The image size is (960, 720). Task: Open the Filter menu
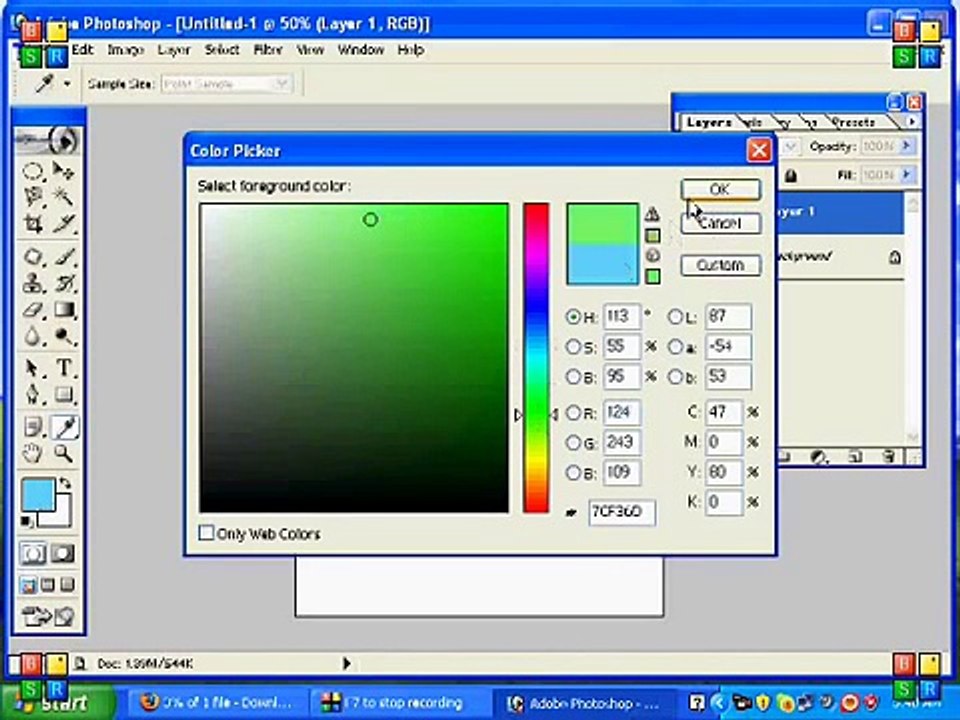point(268,50)
